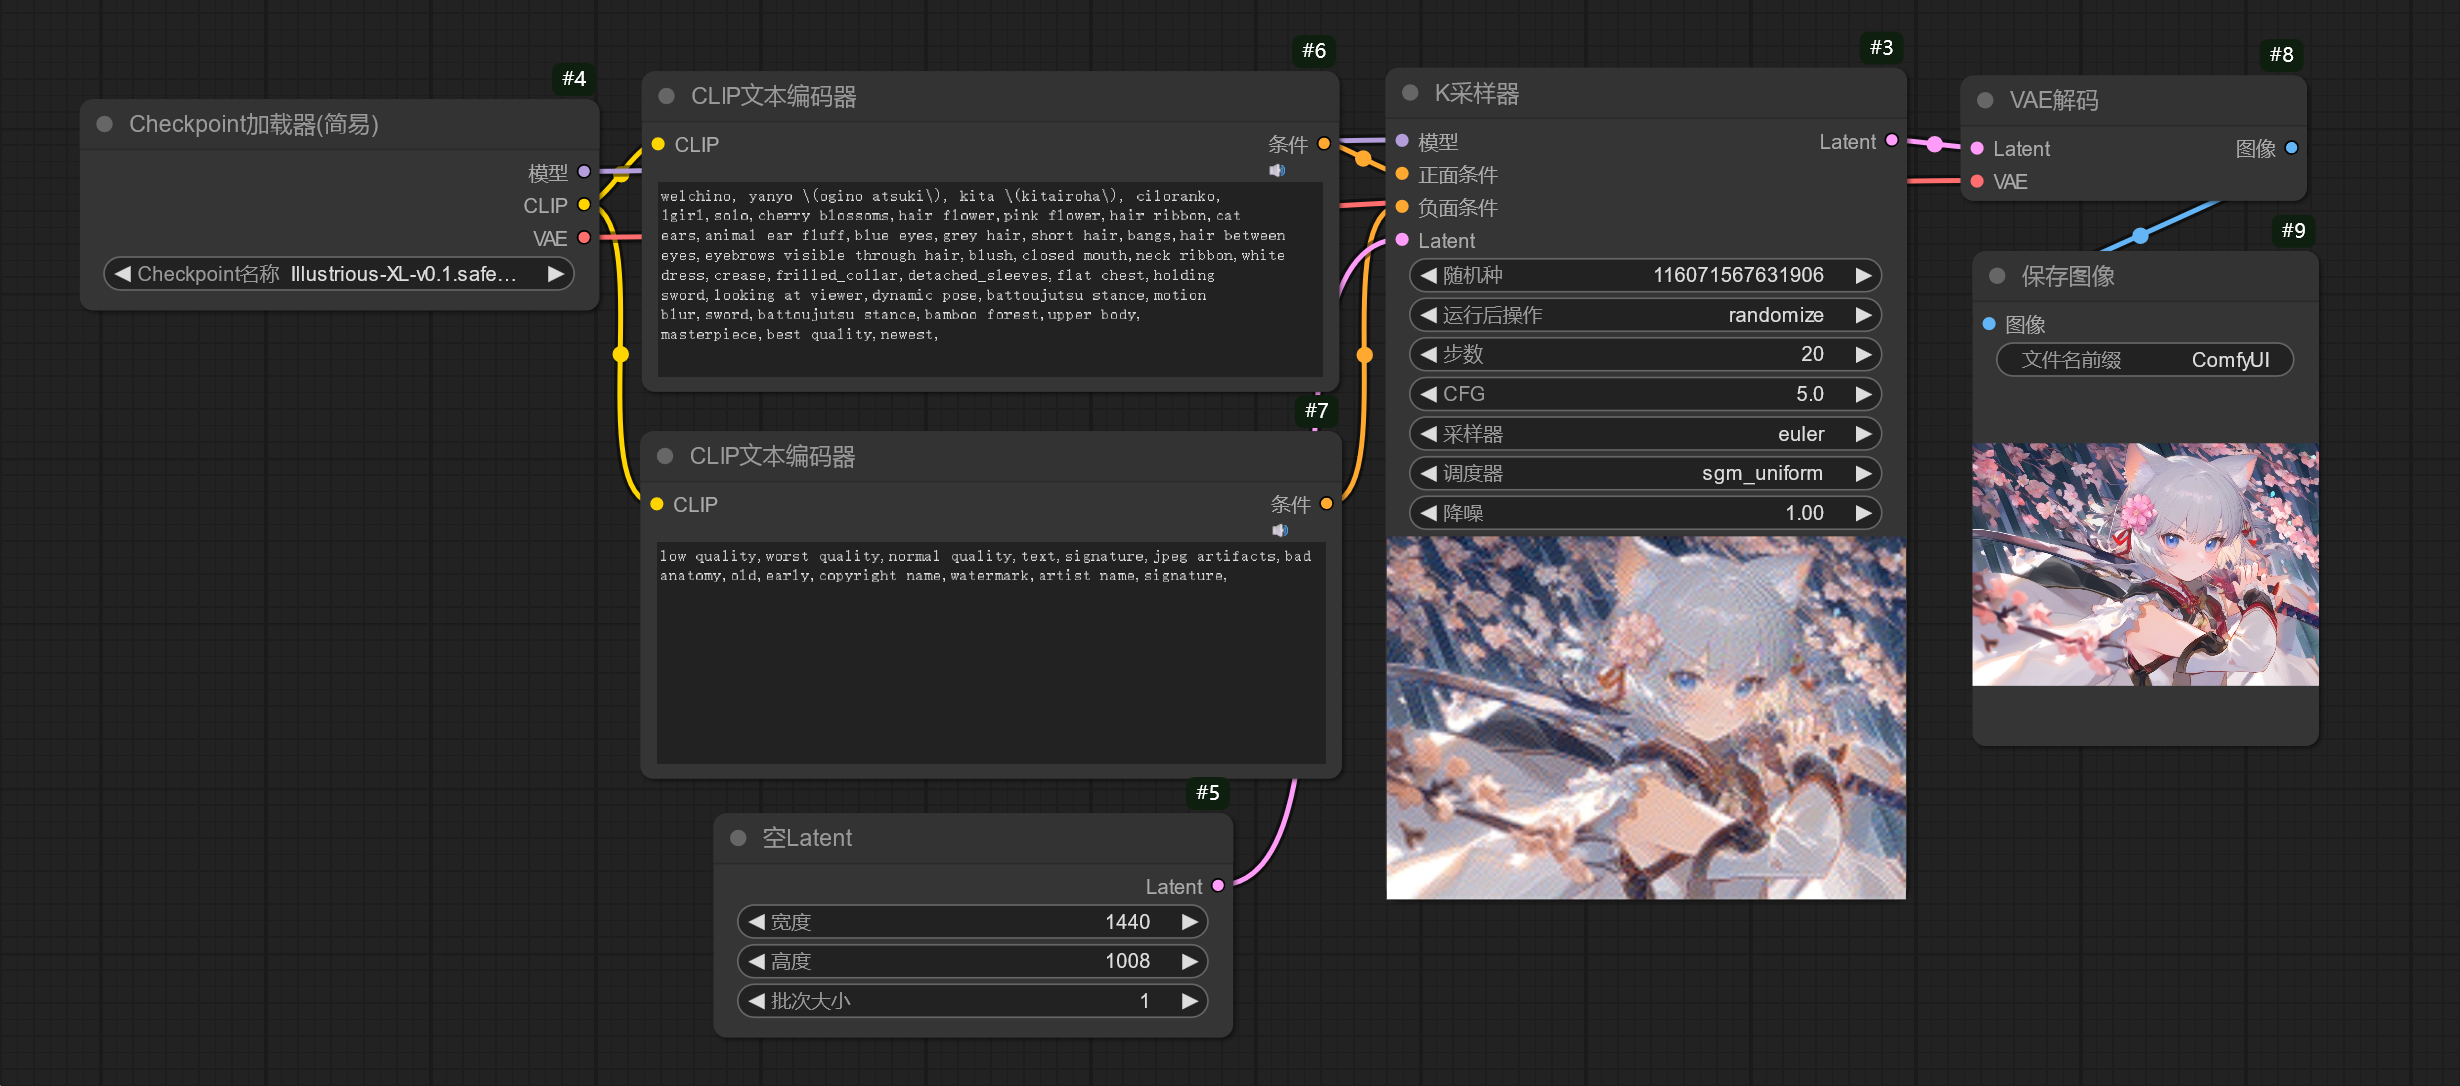Click 负面条件 input socket on K采样器
This screenshot has width=2460, height=1086.
(x=1402, y=207)
